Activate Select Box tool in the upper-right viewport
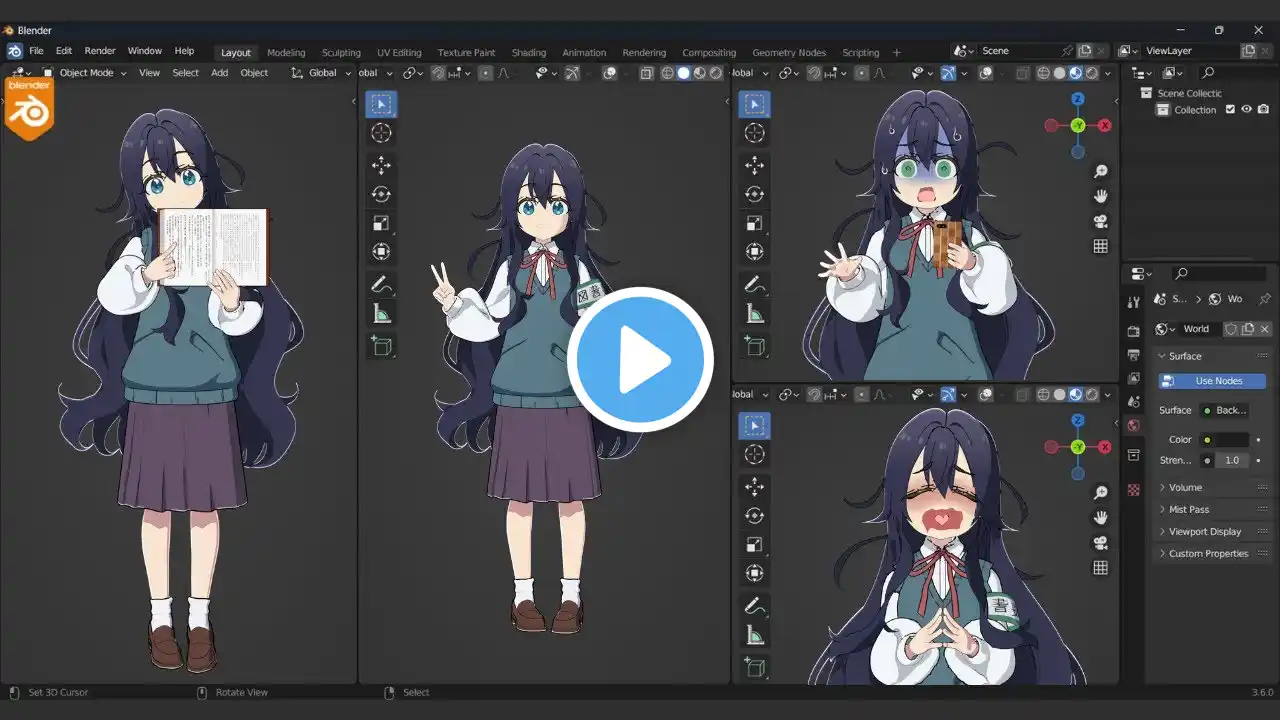The width and height of the screenshot is (1280, 720). (755, 104)
